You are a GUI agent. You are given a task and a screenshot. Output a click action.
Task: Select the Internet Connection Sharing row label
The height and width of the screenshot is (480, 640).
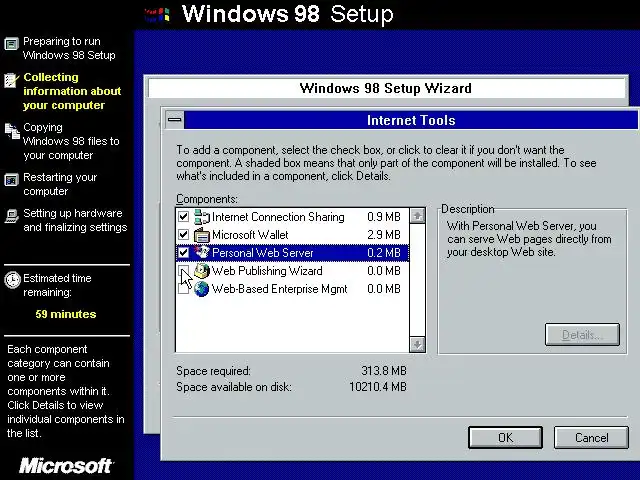[x=278, y=217]
